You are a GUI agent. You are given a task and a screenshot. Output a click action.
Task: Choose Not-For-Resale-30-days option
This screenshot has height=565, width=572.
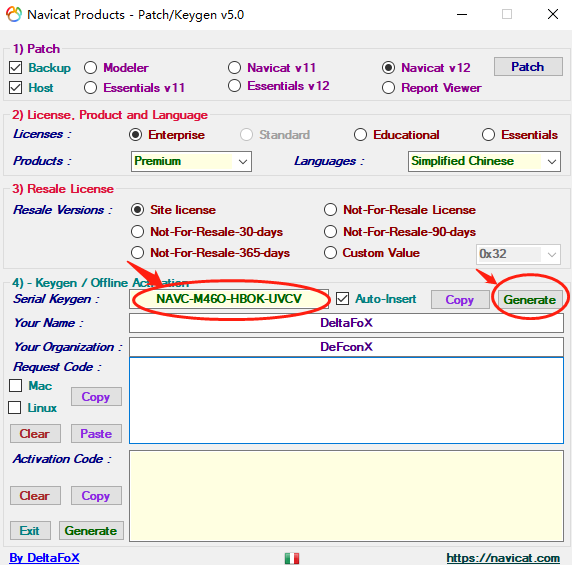(x=138, y=232)
